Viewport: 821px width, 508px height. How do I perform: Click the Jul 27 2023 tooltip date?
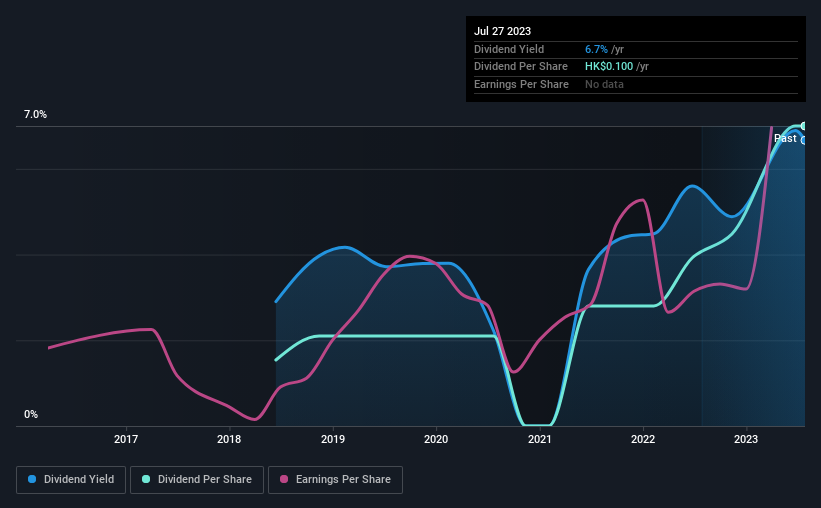503,31
